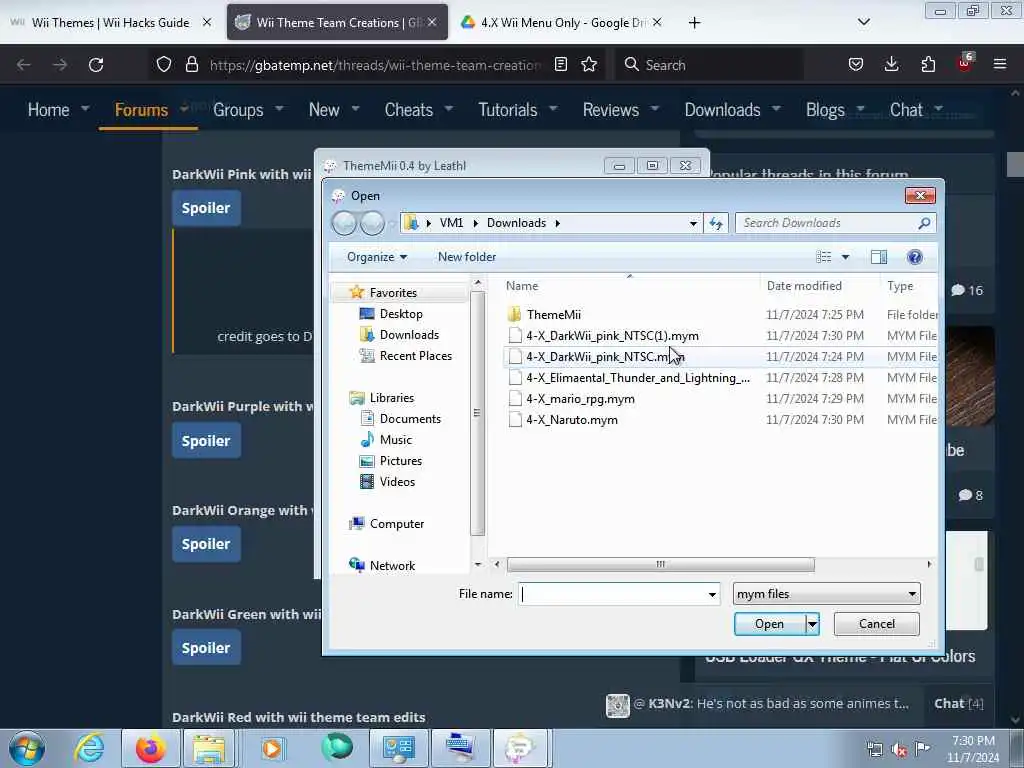Bookmark this page with star icon

pos(589,64)
